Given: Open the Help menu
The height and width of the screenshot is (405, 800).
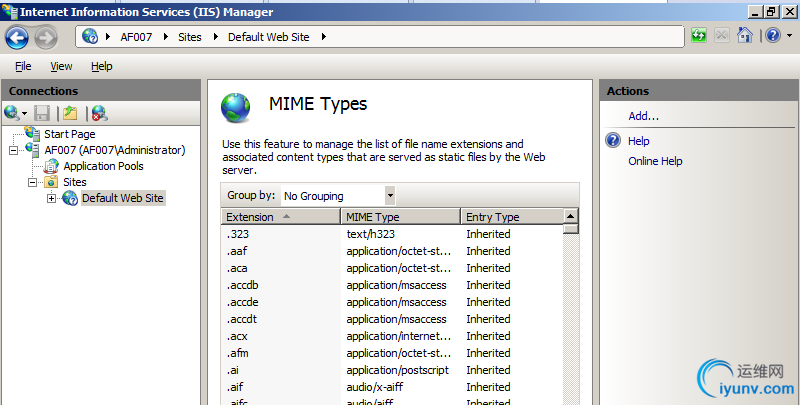Looking at the screenshot, I should (102, 66).
